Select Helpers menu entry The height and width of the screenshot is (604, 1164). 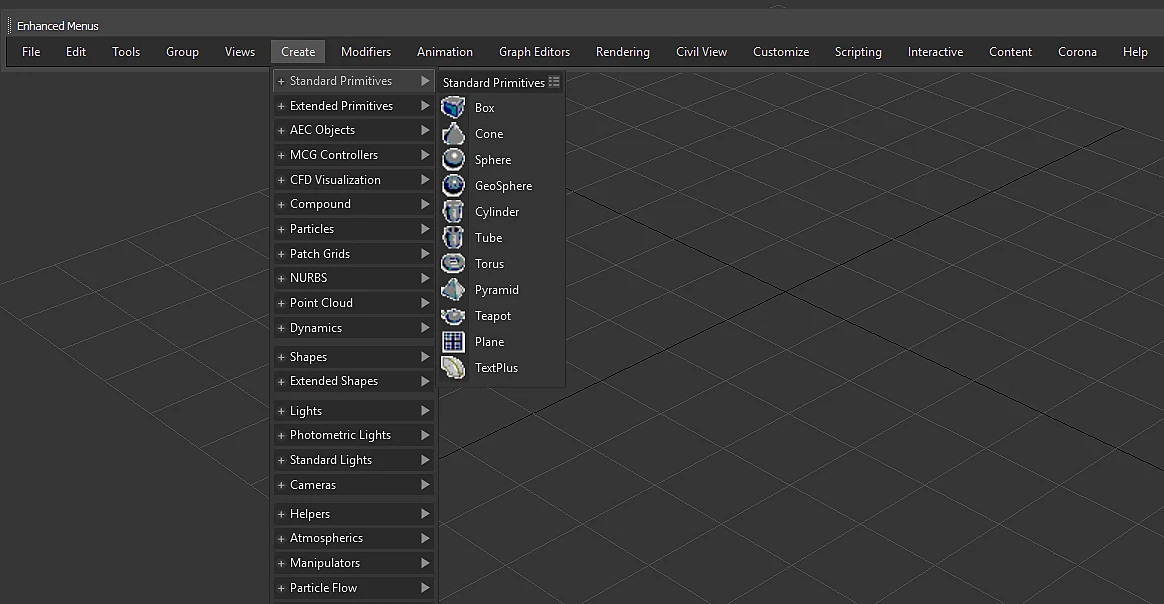coord(353,514)
